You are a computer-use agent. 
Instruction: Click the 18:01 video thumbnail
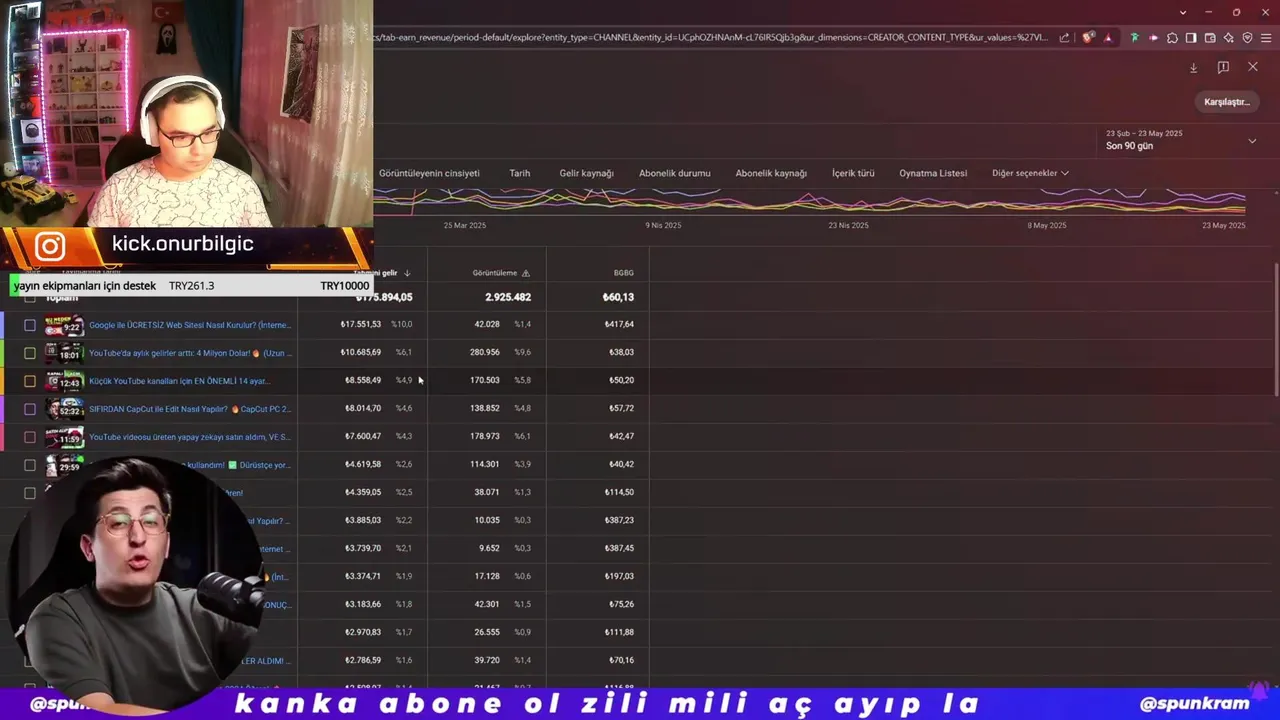(x=64, y=353)
